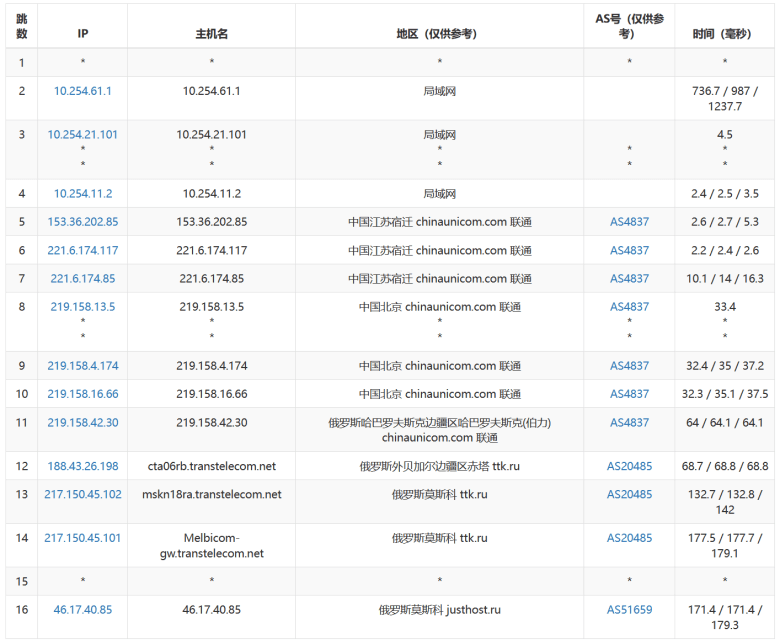The width and height of the screenshot is (780, 644).
Task: Select time cell 2.4 / 2.5 / 3.5
Action: tap(725, 194)
